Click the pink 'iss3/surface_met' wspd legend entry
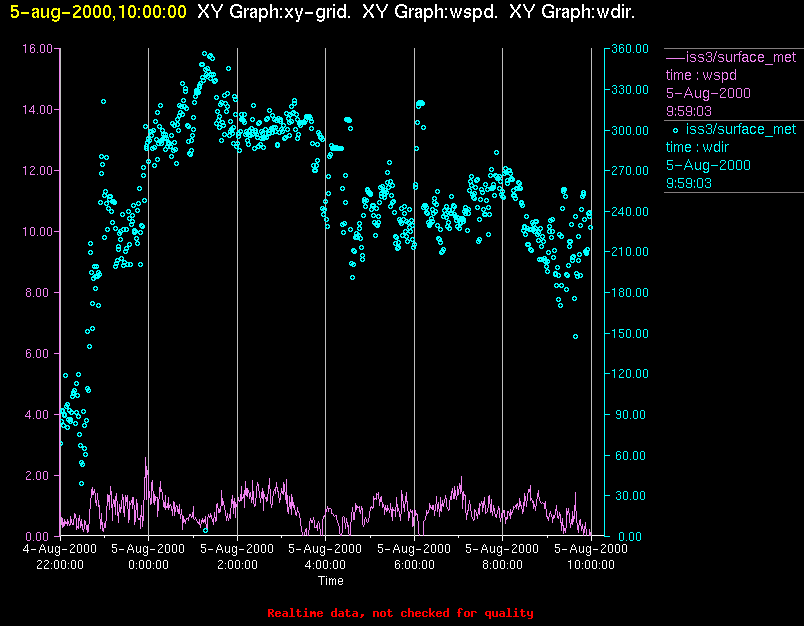804x626 pixels. (740, 57)
